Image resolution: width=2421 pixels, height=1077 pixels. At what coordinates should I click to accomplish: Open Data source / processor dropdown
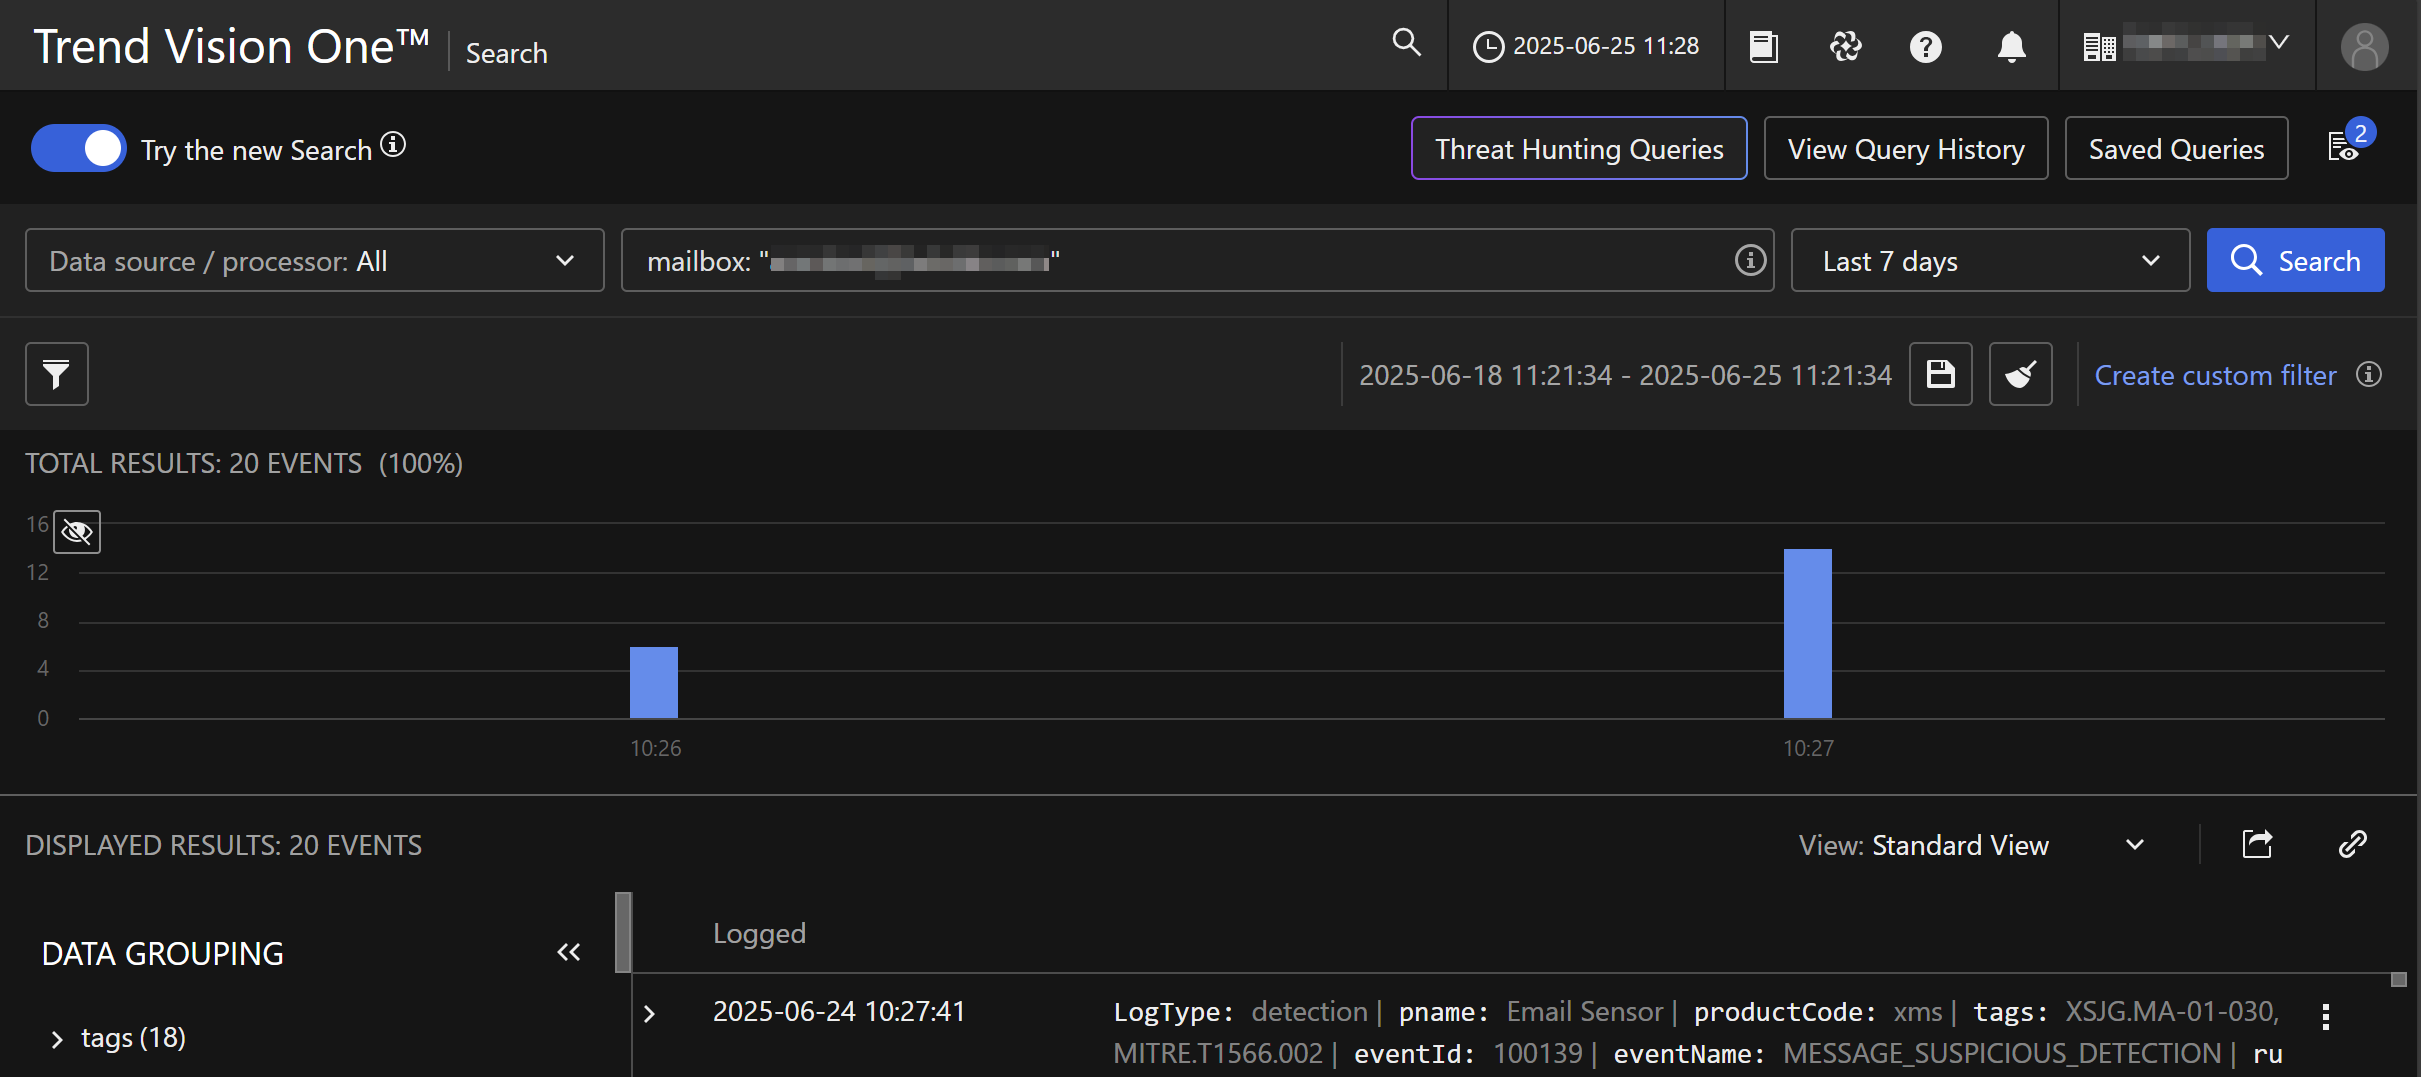314,261
